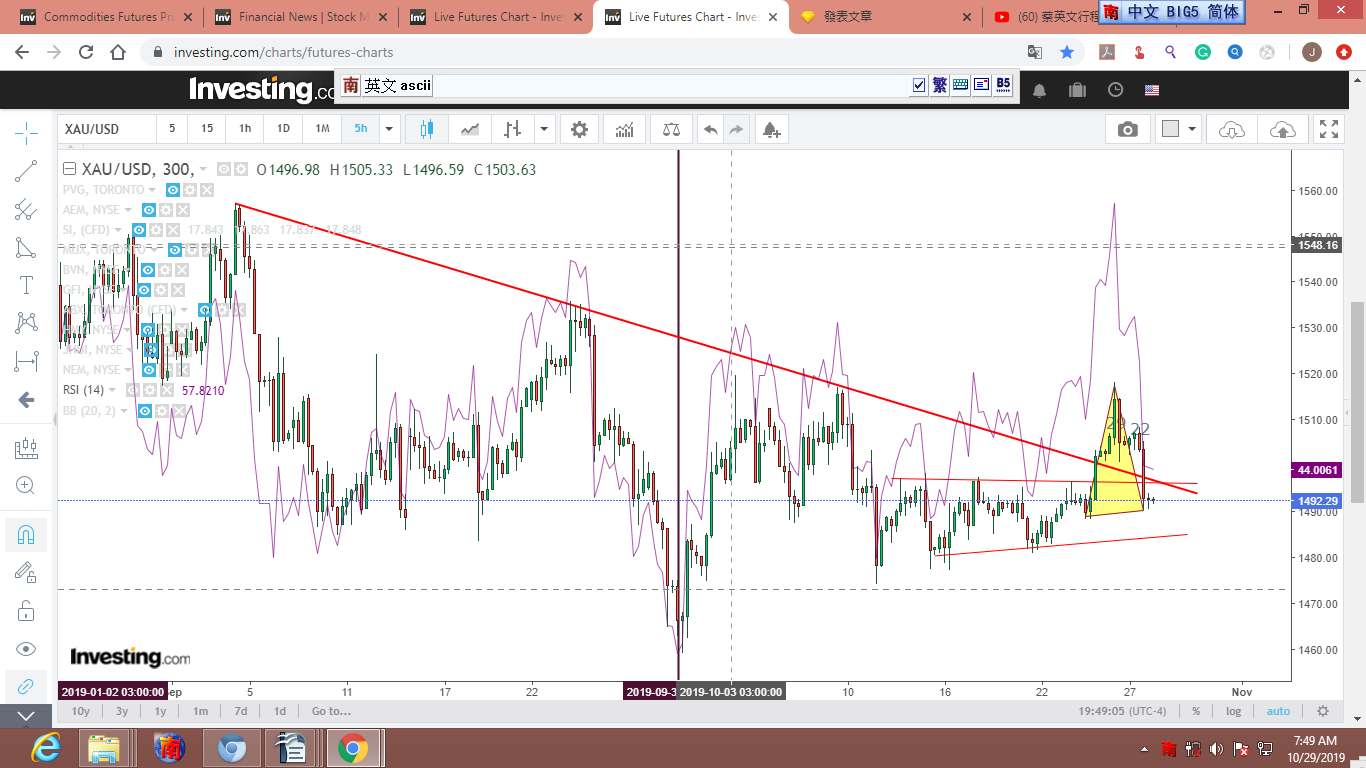The height and width of the screenshot is (768, 1366).
Task: Toggle magnet mode in left toolbar
Action: point(26,535)
